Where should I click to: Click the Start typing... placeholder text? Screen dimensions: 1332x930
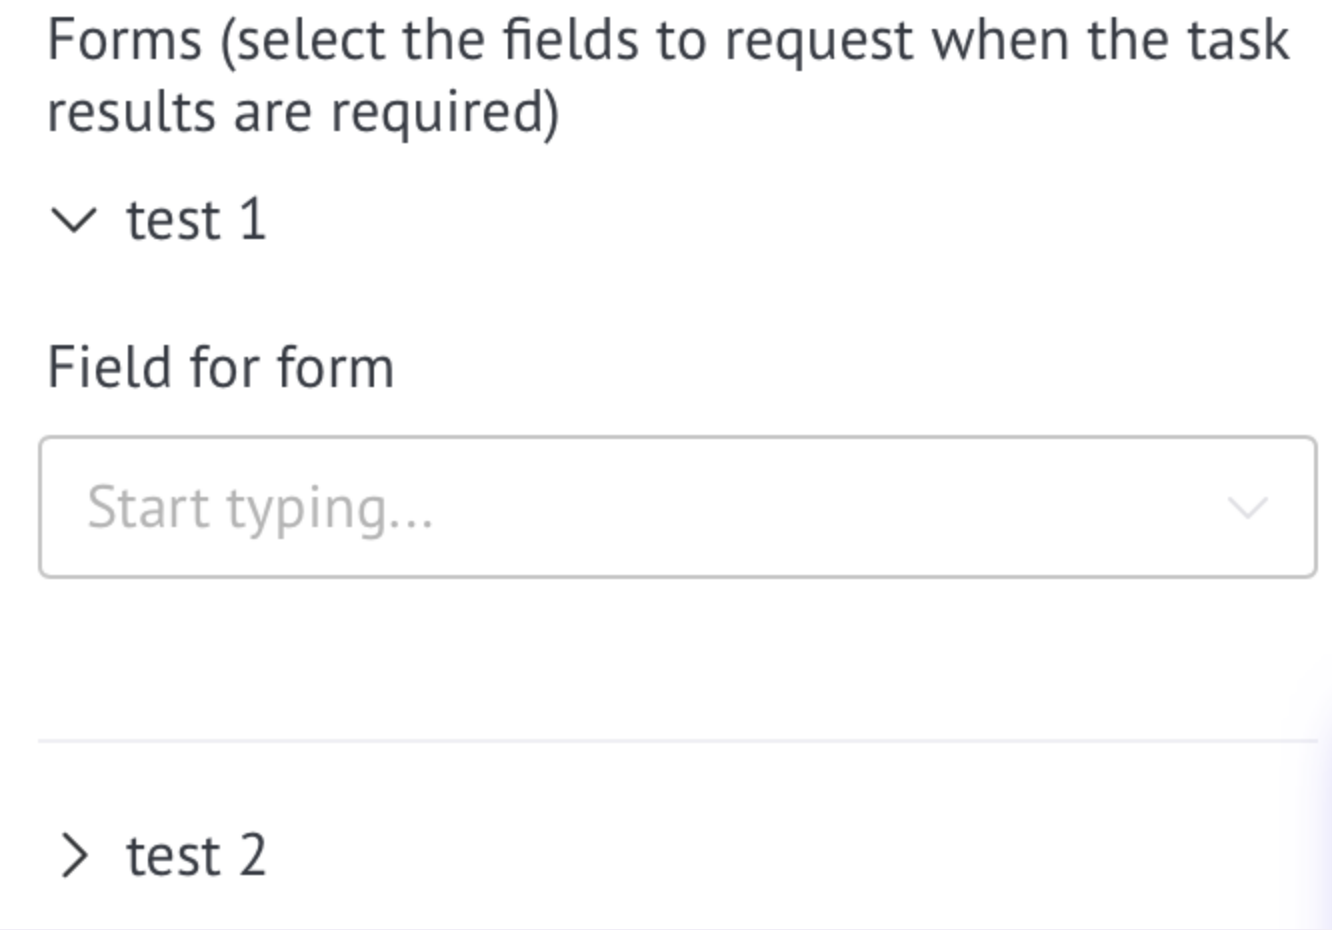pos(260,508)
